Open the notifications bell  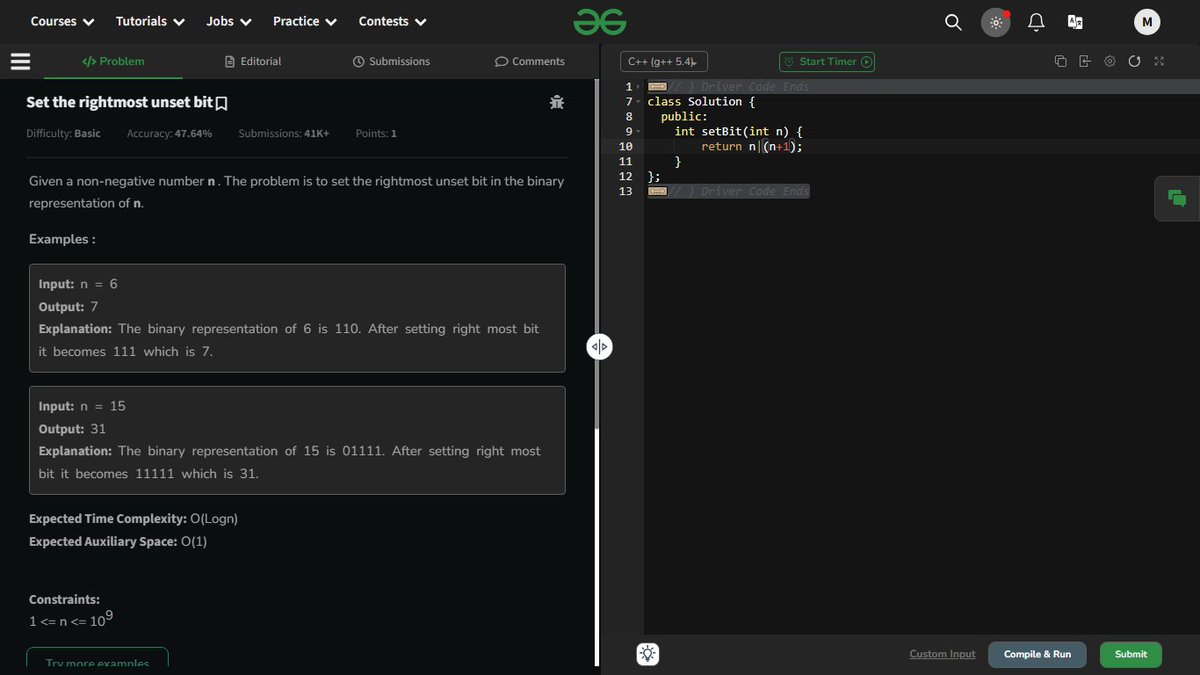pos(1037,22)
